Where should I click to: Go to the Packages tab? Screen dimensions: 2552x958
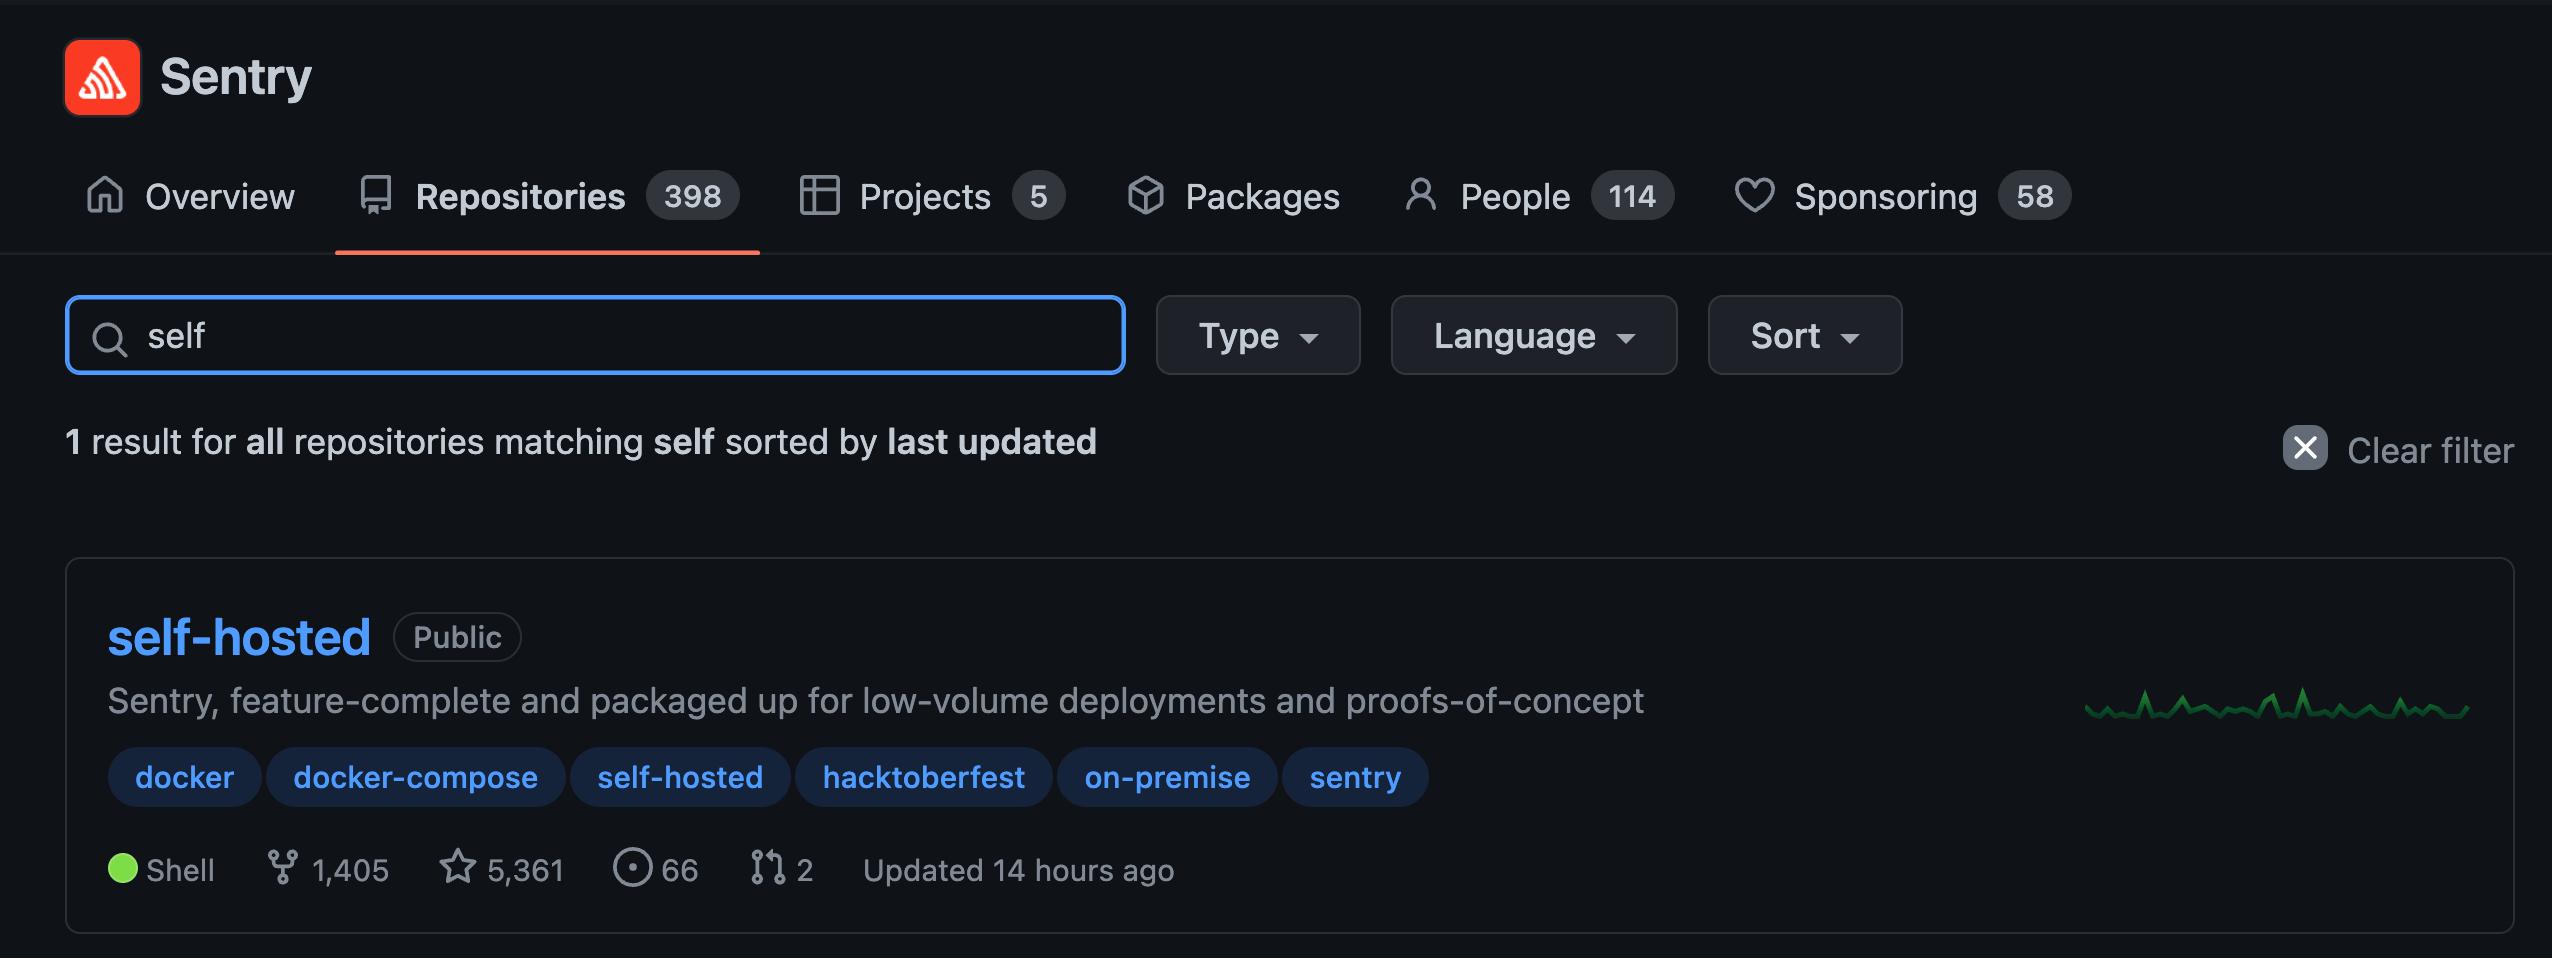pyautogui.click(x=1233, y=196)
